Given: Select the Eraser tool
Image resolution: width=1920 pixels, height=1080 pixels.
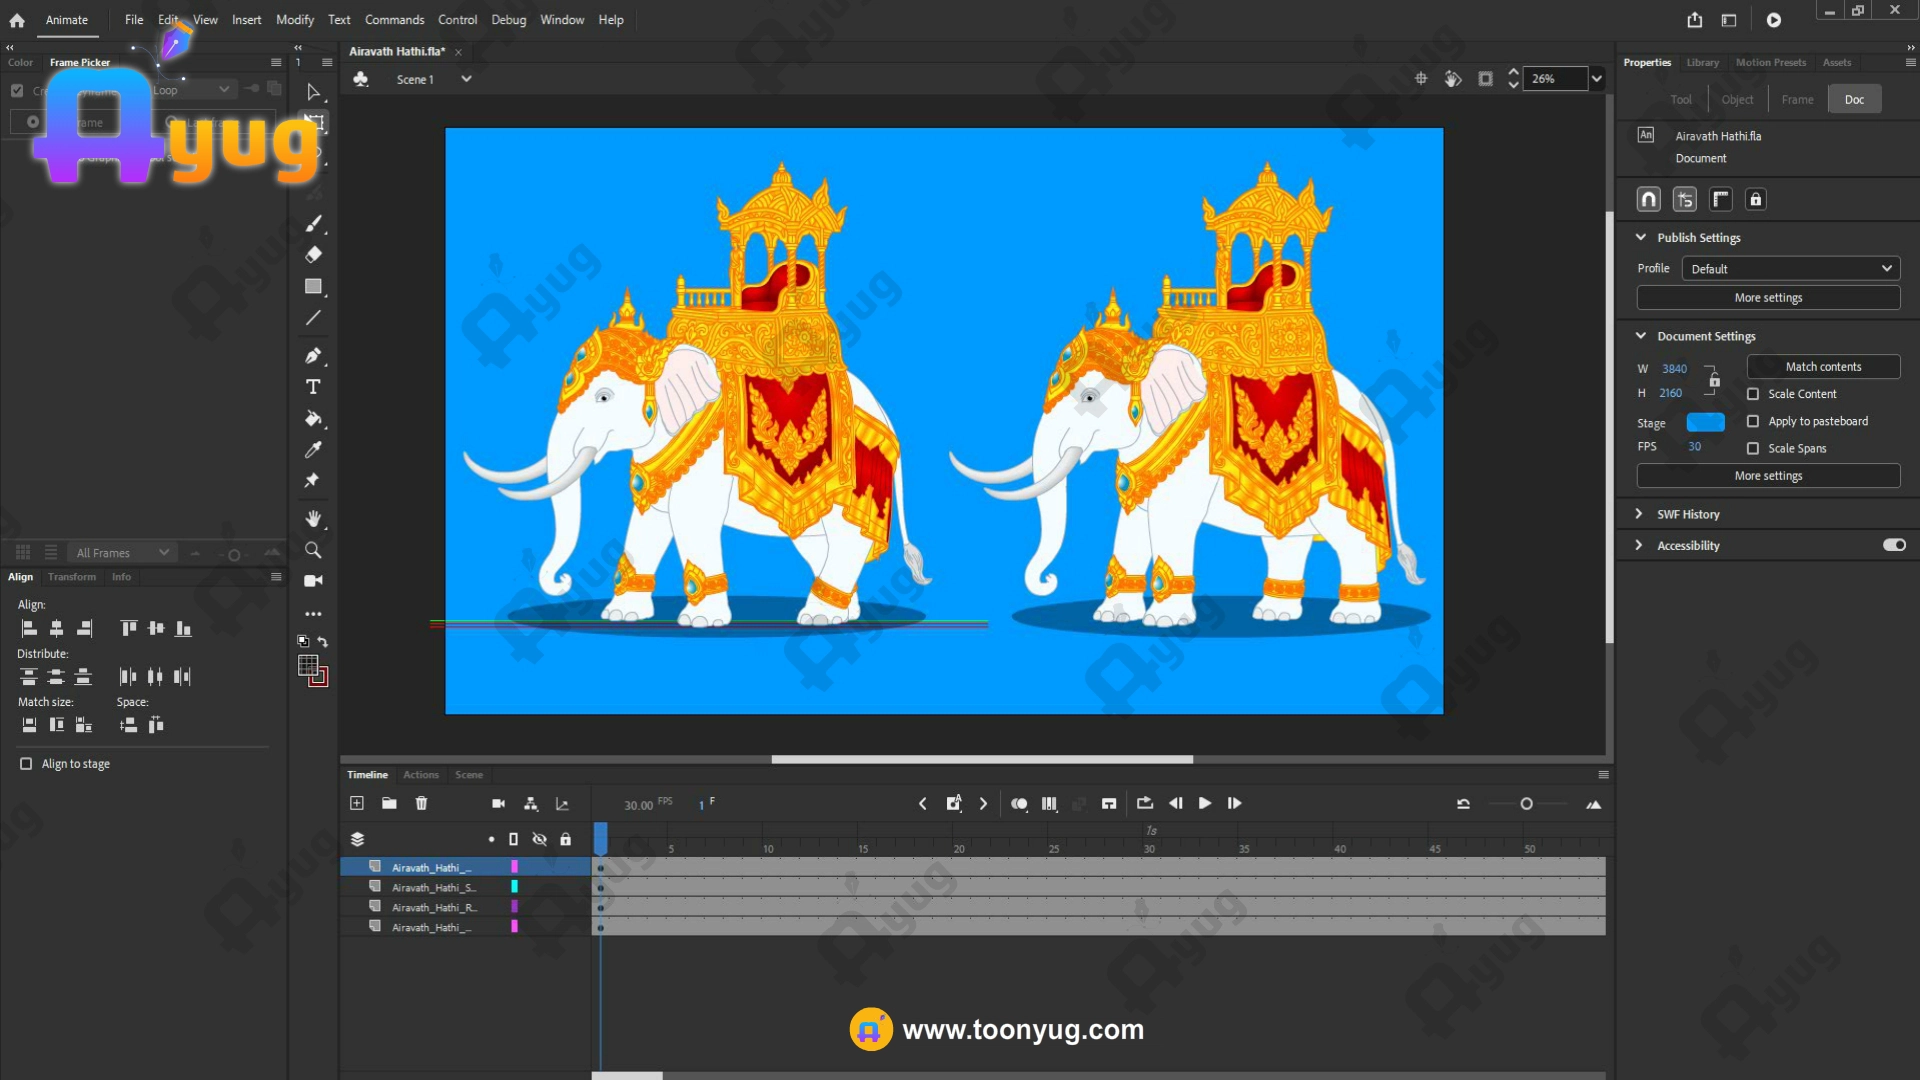Looking at the screenshot, I should [x=313, y=254].
